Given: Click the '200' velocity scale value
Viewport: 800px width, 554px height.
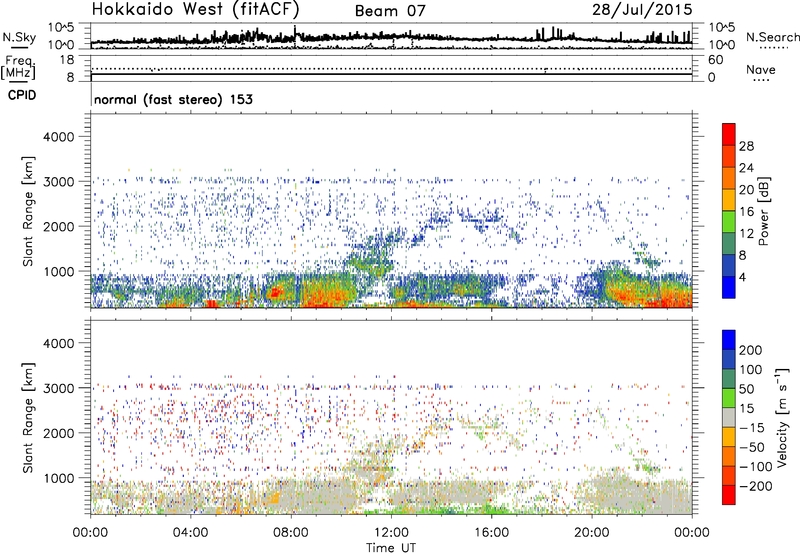Looking at the screenshot, I should coord(751,350).
